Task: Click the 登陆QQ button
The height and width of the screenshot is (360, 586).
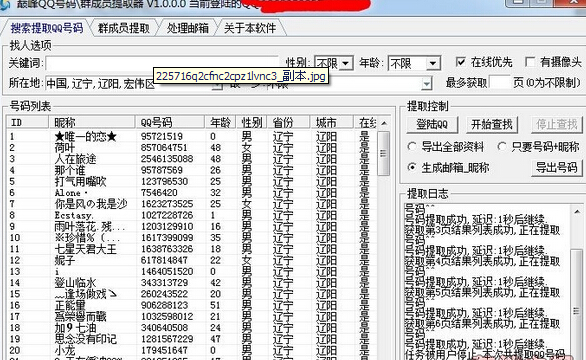Action: (432, 124)
